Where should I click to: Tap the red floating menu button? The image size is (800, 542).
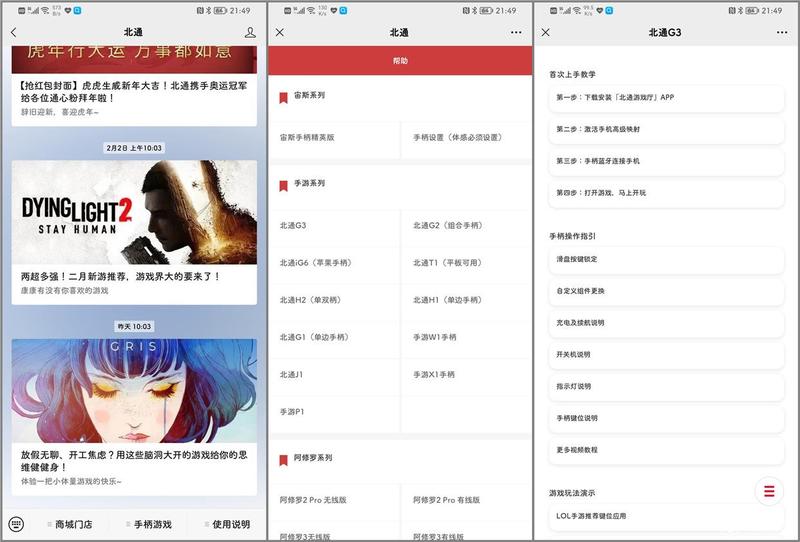769,491
